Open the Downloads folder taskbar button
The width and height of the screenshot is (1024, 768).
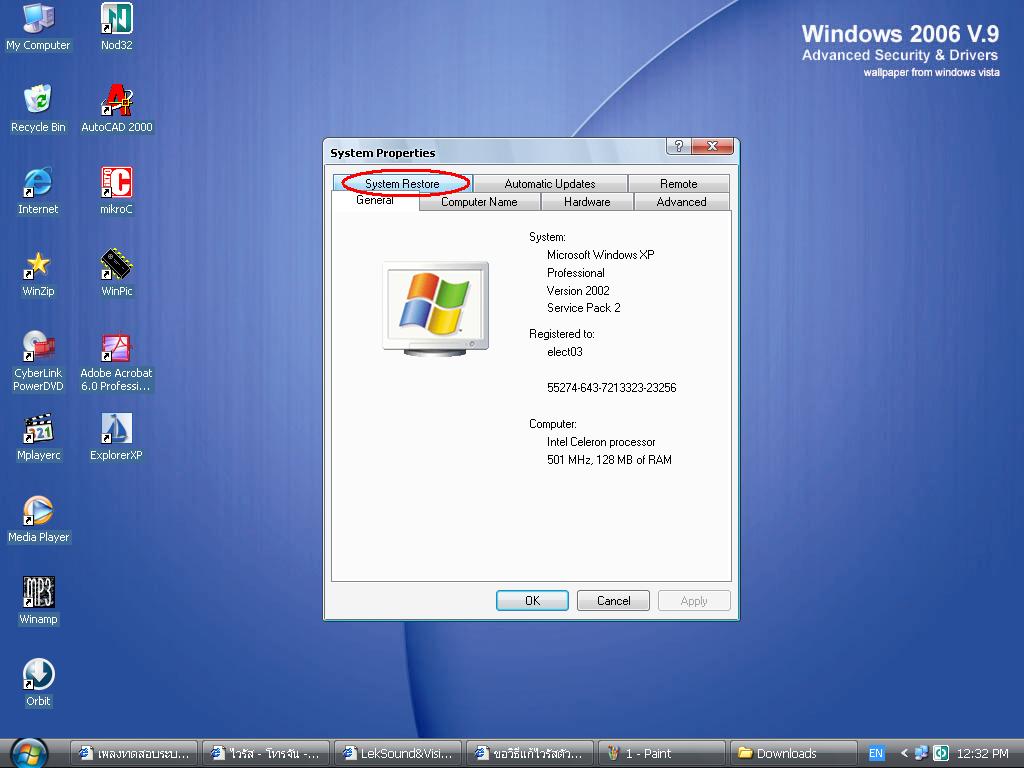pyautogui.click(x=793, y=753)
